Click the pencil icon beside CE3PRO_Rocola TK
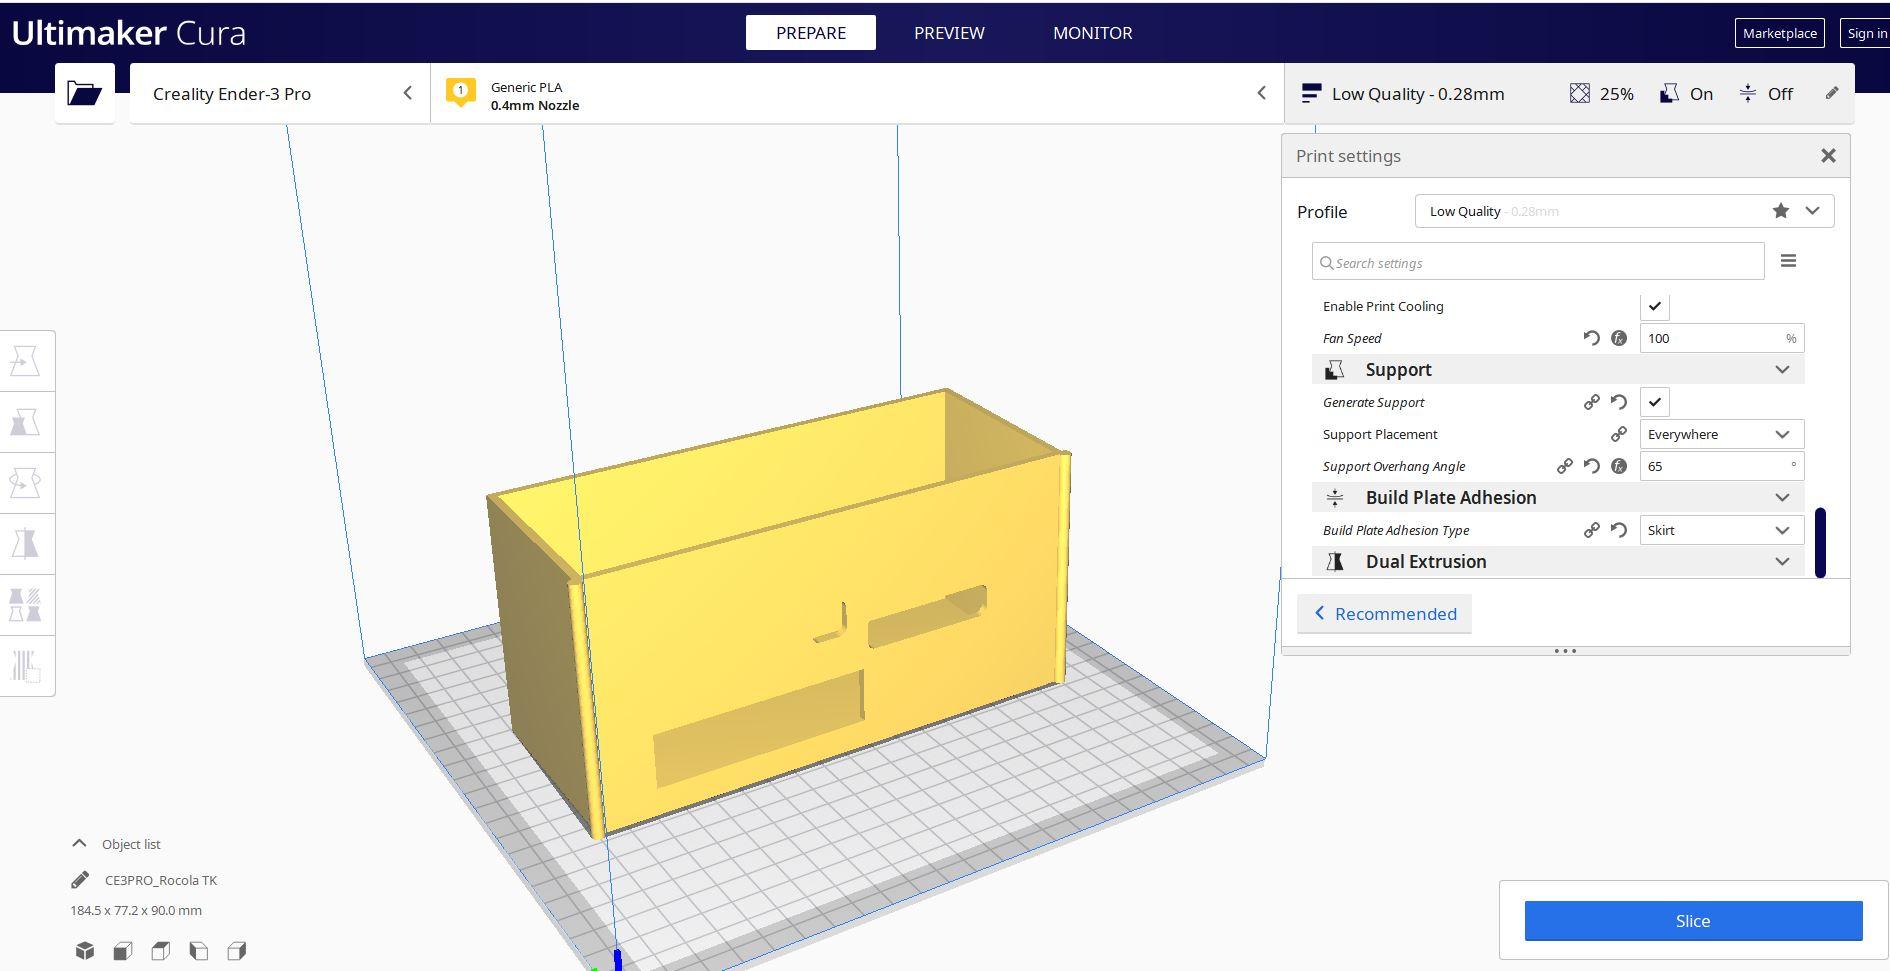The image size is (1890, 971). [x=80, y=880]
